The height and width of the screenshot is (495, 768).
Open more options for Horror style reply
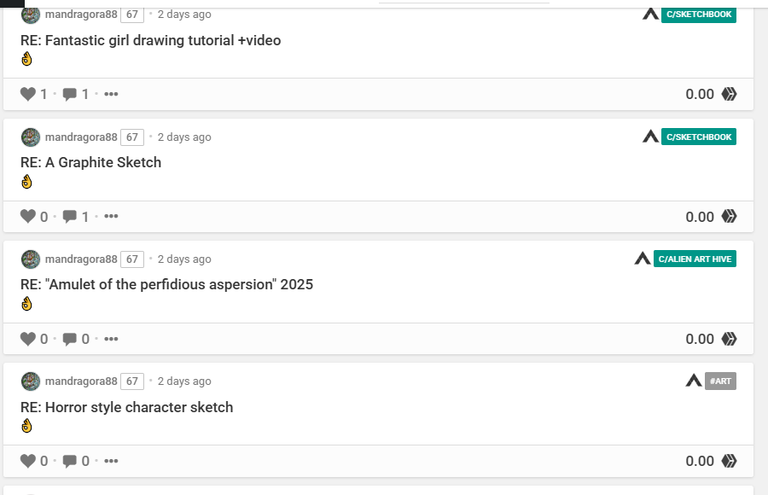111,461
